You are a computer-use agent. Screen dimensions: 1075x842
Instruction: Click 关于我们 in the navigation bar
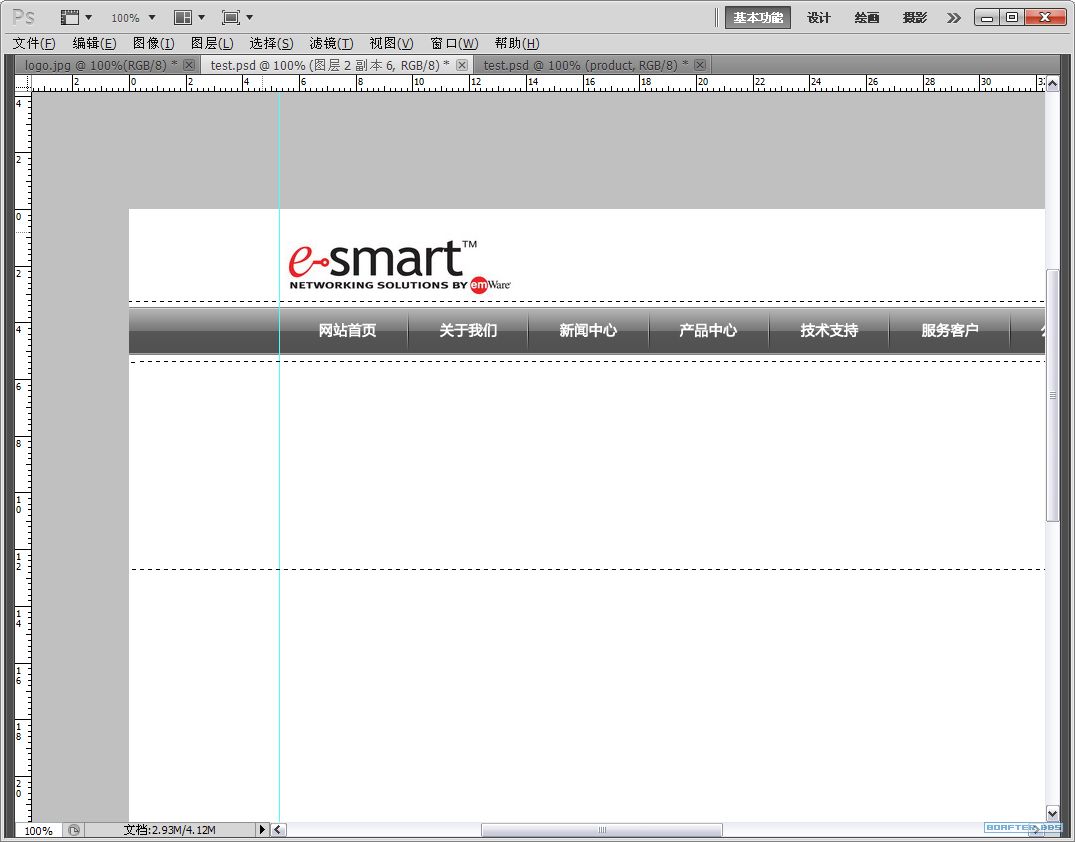click(468, 330)
